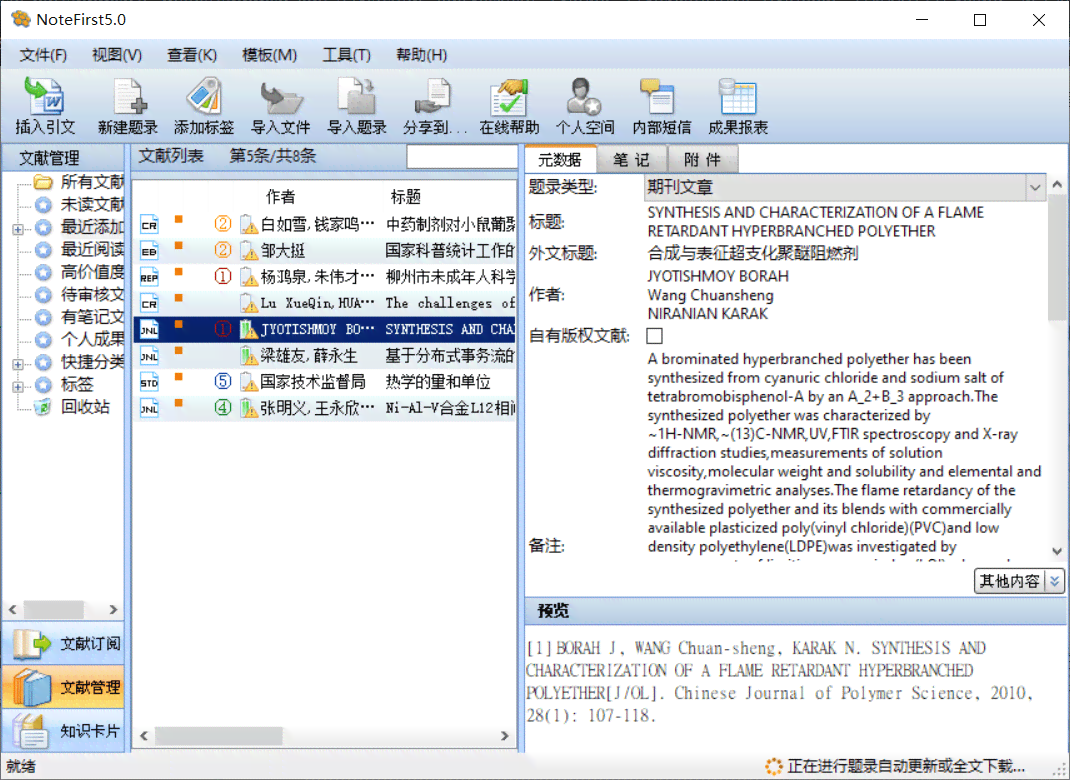Click the 插入引文 toolbar icon
Screen dimensions: 1070x780
point(45,106)
